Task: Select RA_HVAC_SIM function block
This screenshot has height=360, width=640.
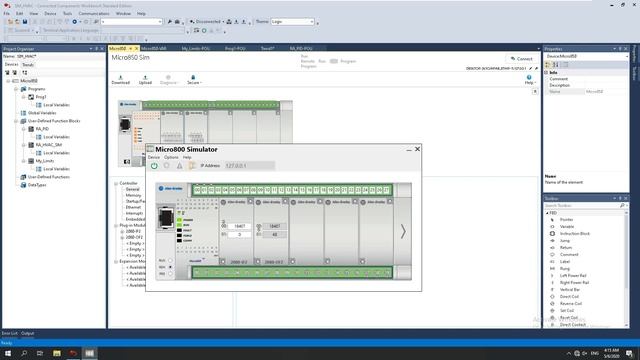Action: pos(49,145)
